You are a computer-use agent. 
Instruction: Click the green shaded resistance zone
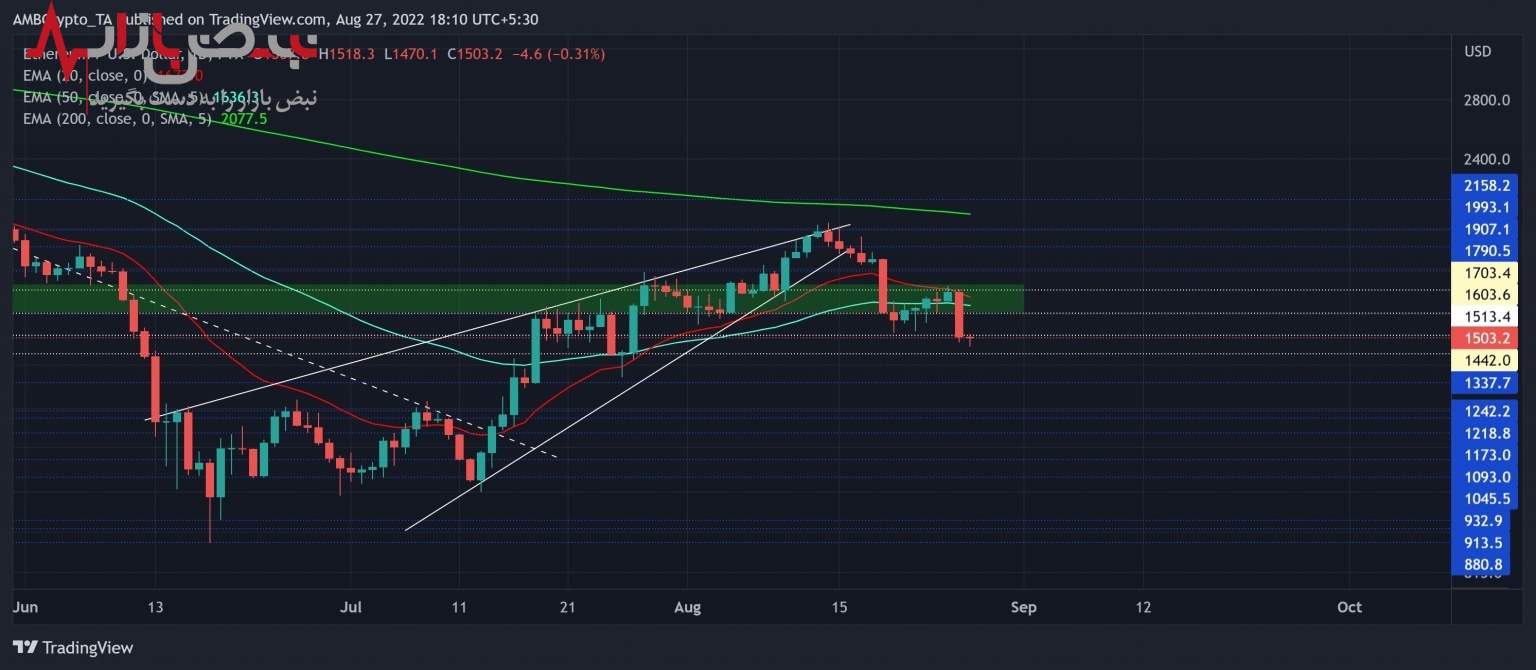pyautogui.click(x=300, y=299)
